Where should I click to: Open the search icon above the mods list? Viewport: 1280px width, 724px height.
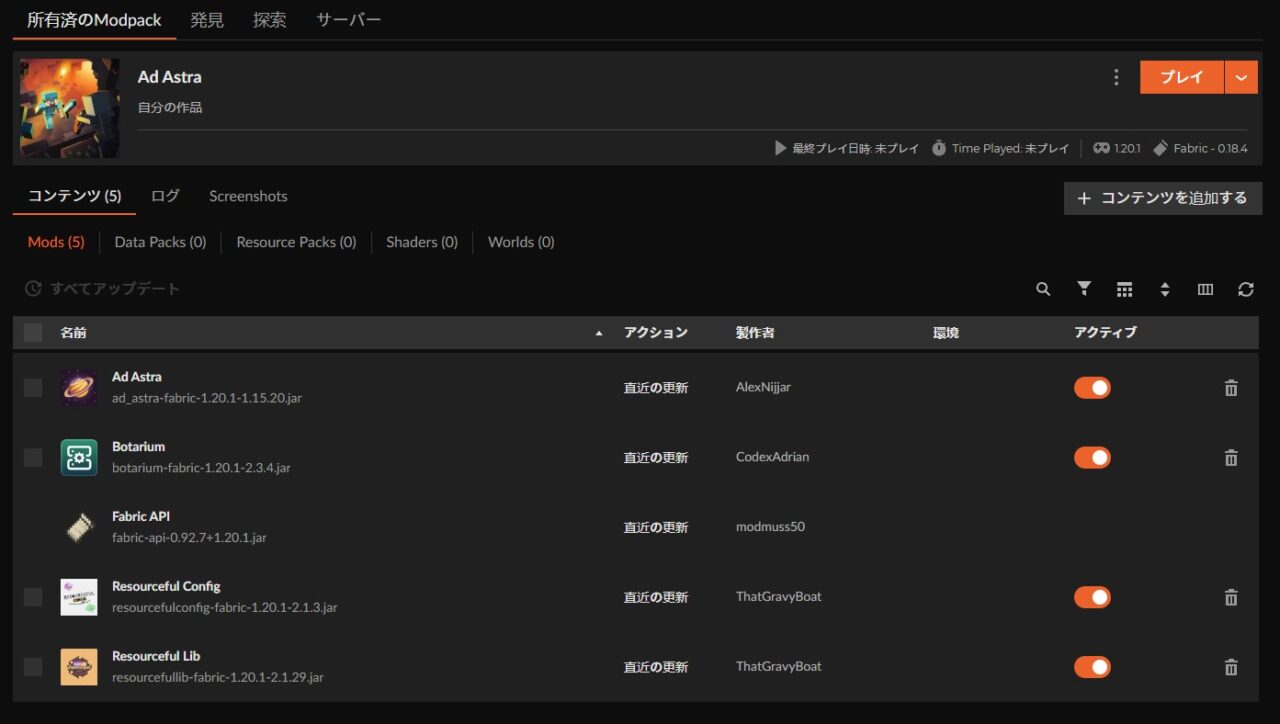click(1043, 289)
